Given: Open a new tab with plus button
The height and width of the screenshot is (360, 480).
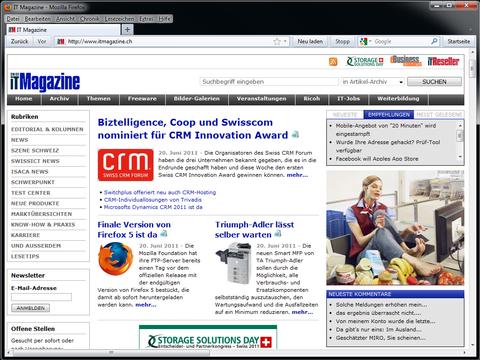Looking at the screenshot, I should (127, 30).
